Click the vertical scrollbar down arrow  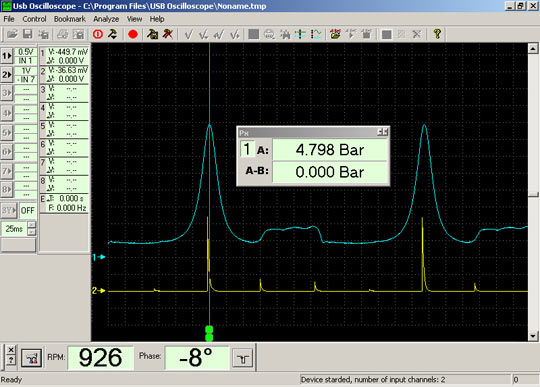[x=533, y=336]
